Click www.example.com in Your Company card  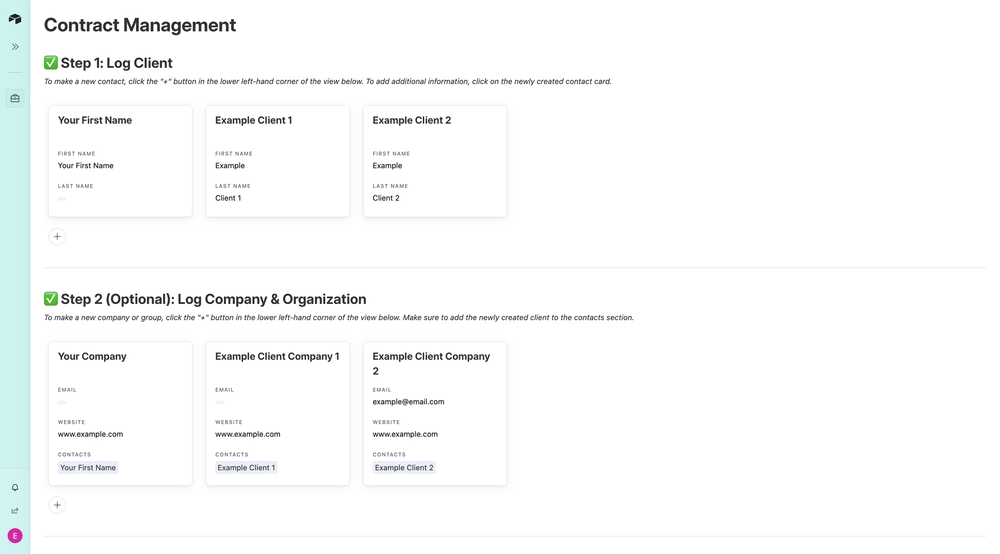(91, 434)
